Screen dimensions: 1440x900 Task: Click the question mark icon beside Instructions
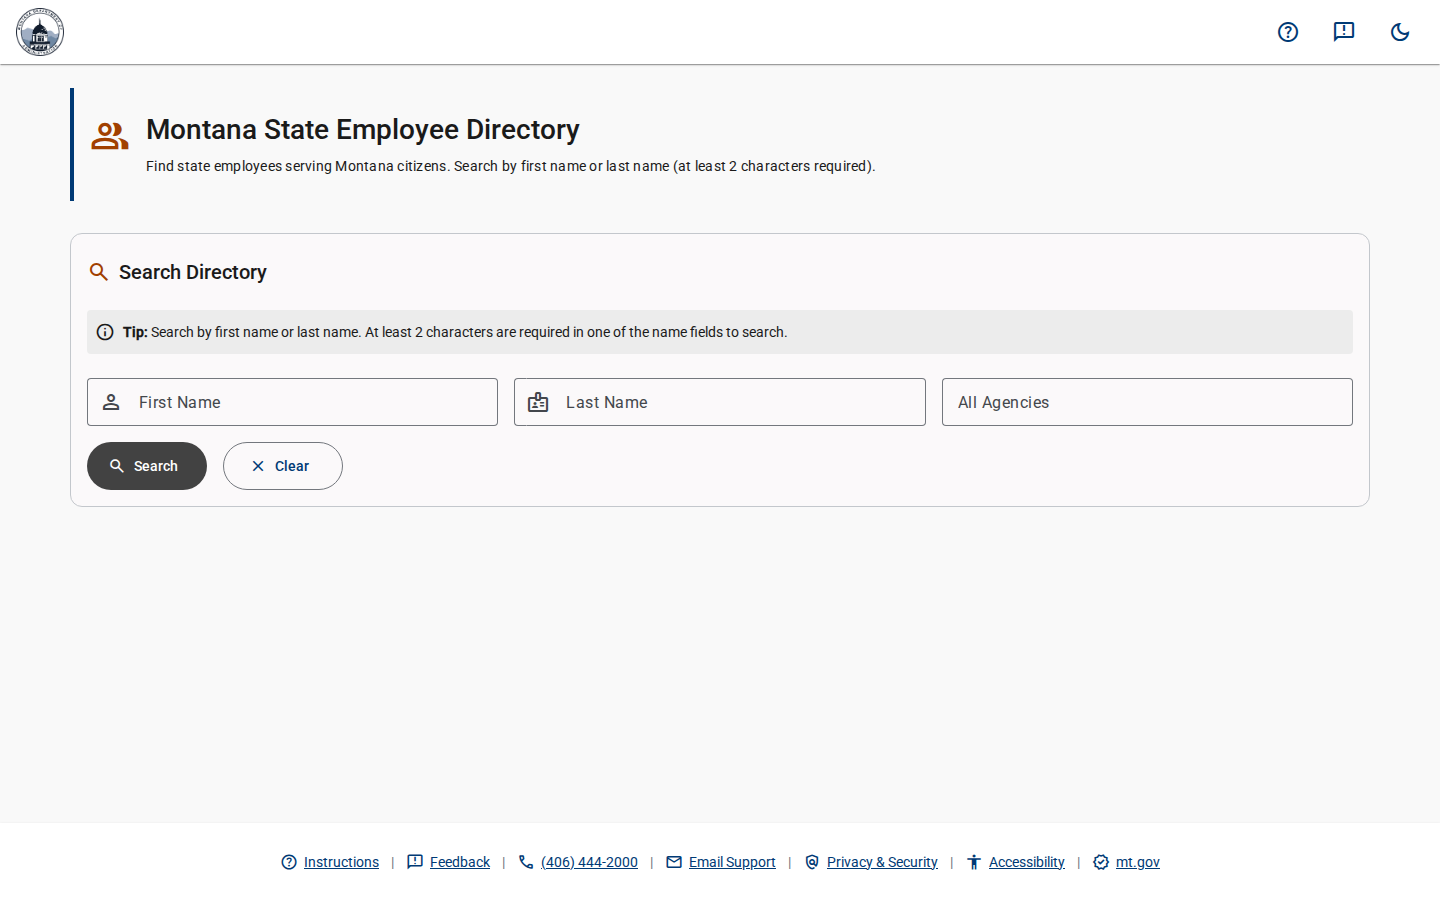289,862
